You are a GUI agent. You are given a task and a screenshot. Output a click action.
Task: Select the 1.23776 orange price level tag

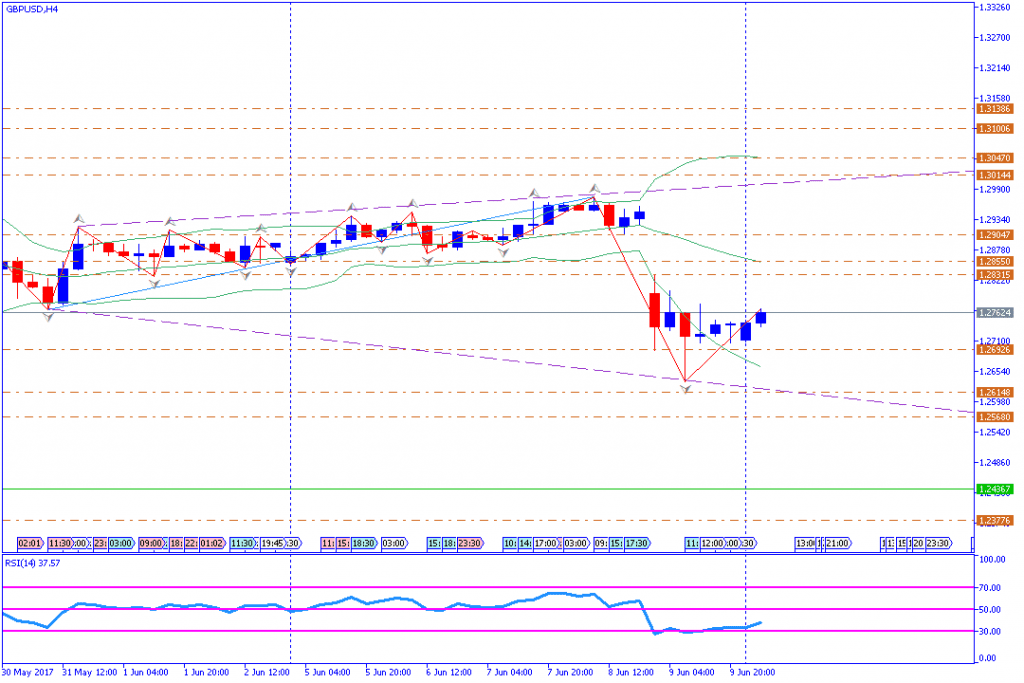[x=995, y=520]
